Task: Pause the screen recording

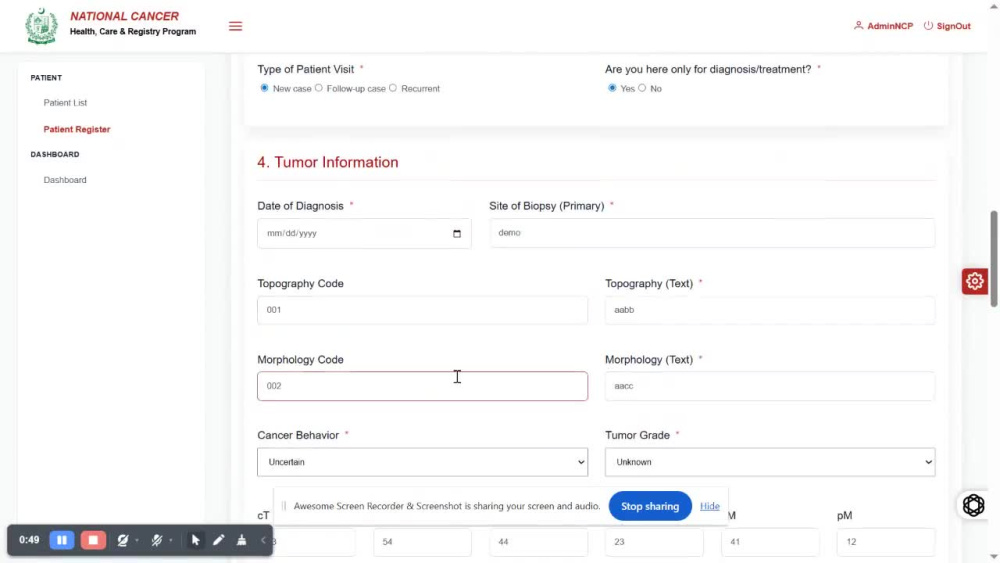Action: point(62,540)
